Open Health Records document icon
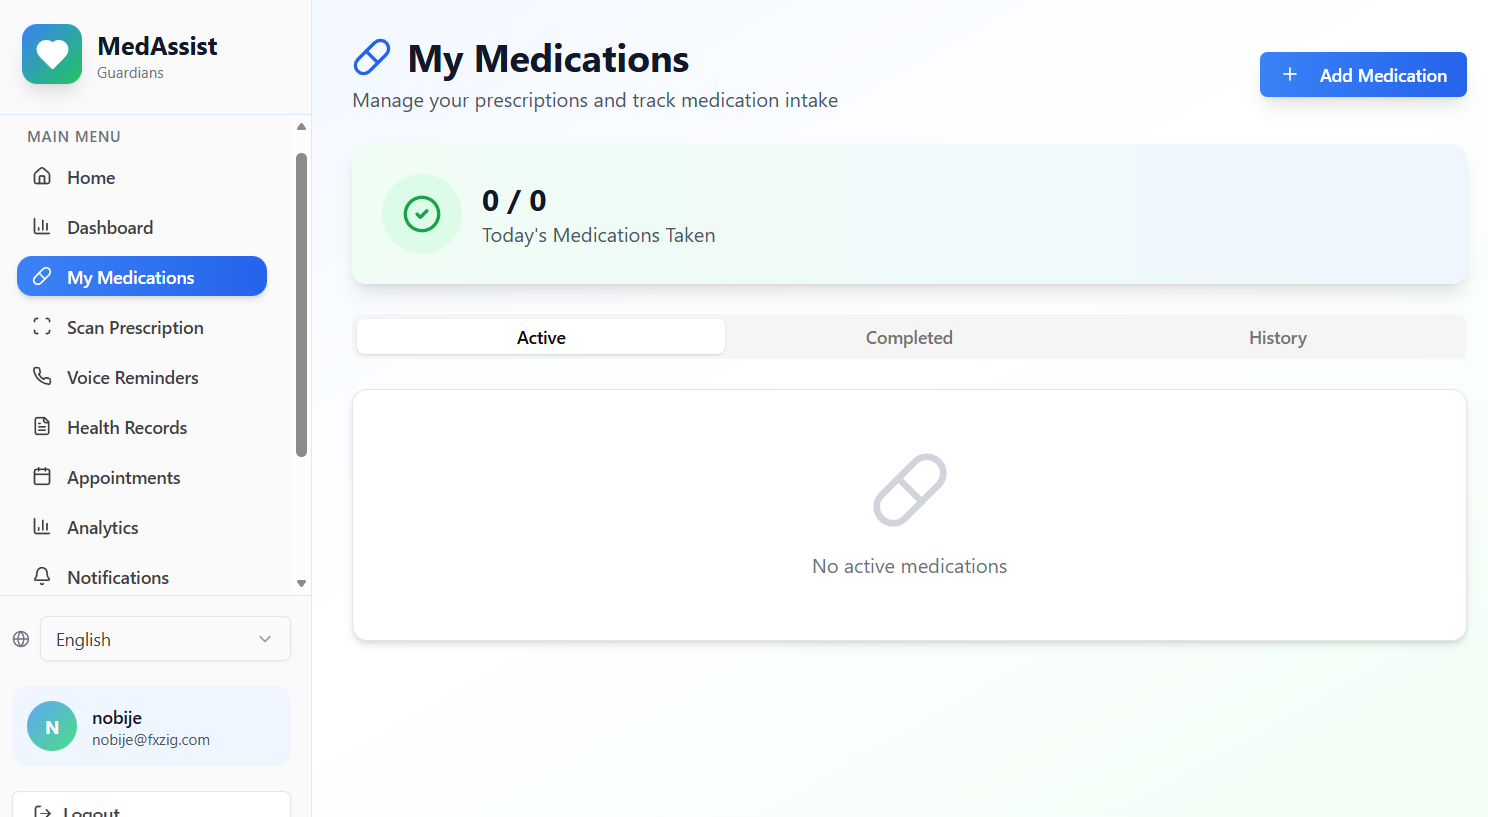1488x817 pixels. pyautogui.click(x=41, y=426)
